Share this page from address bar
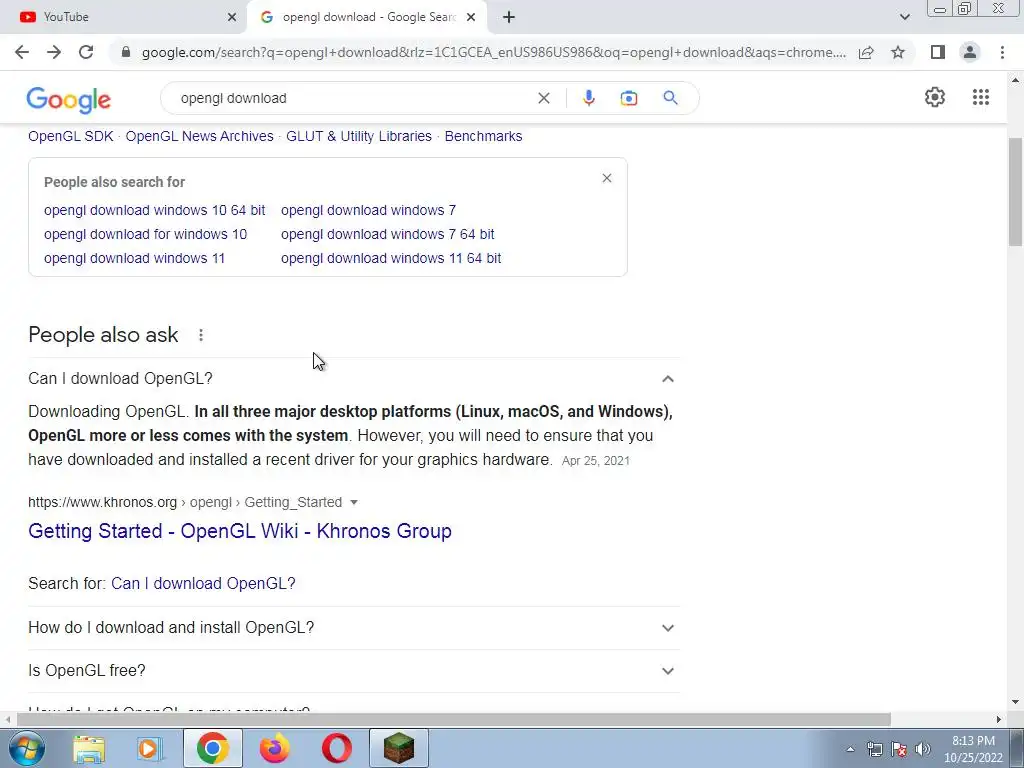 tap(866, 52)
